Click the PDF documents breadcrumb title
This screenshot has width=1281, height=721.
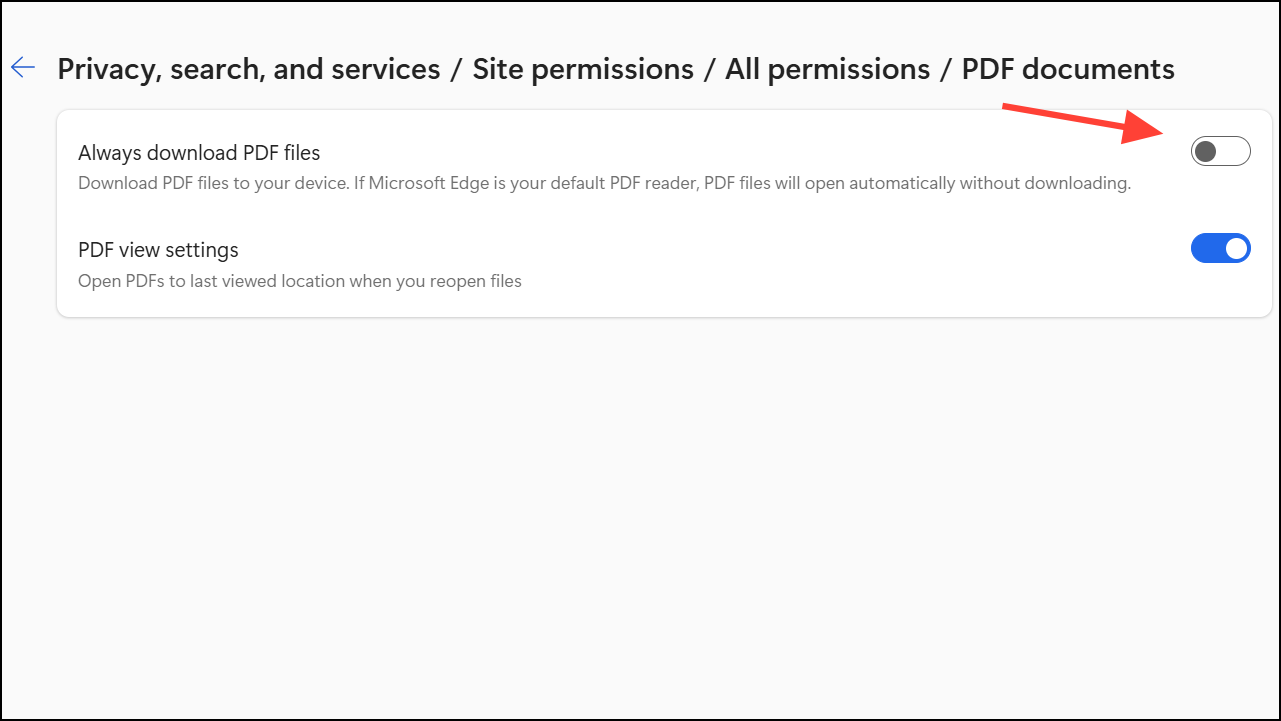point(1067,69)
